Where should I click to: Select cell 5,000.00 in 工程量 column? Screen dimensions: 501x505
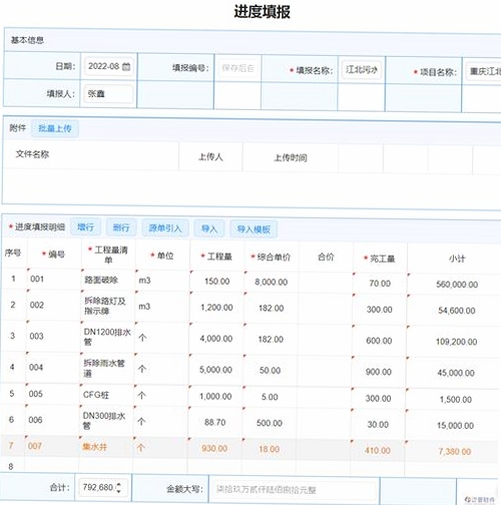click(x=216, y=370)
